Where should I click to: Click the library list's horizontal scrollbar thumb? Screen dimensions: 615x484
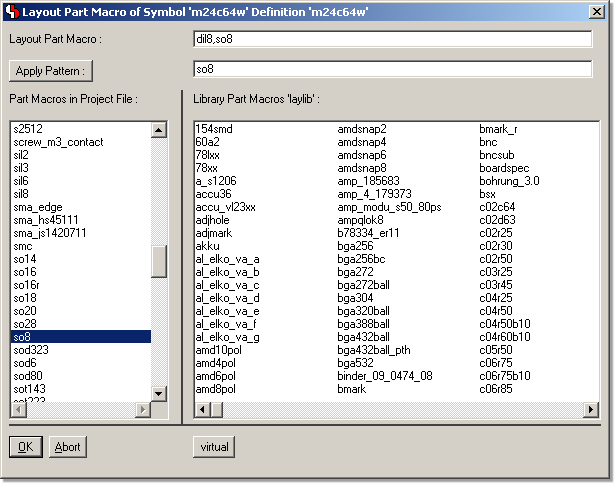tap(217, 410)
